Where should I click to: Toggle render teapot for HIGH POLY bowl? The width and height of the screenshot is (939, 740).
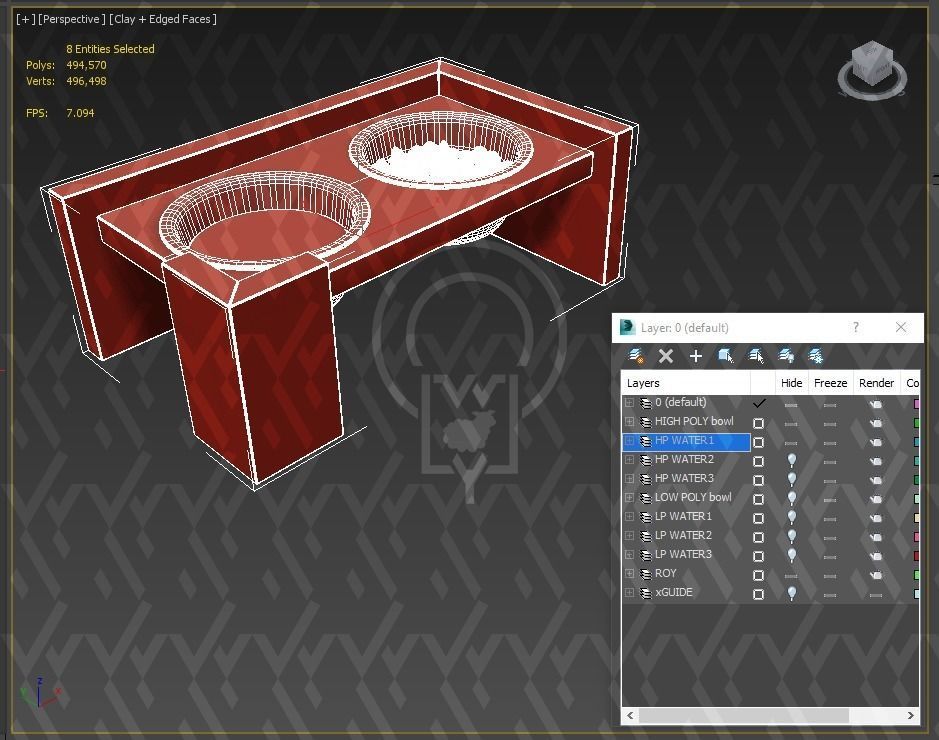(x=876, y=423)
